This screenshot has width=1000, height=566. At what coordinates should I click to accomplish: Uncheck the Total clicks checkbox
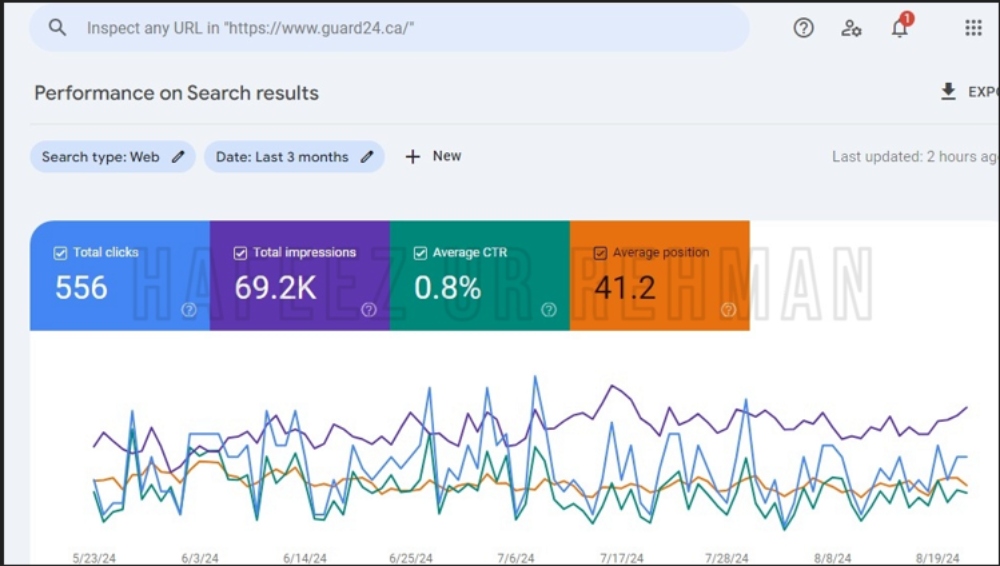(60, 253)
